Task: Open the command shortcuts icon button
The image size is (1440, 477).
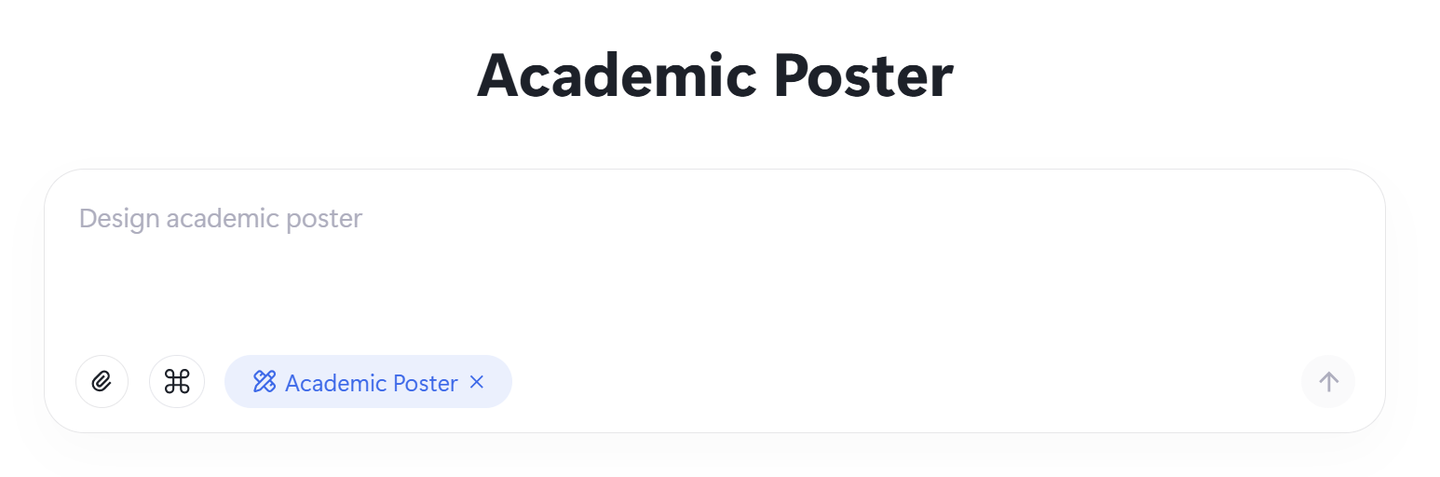Action: tap(177, 382)
